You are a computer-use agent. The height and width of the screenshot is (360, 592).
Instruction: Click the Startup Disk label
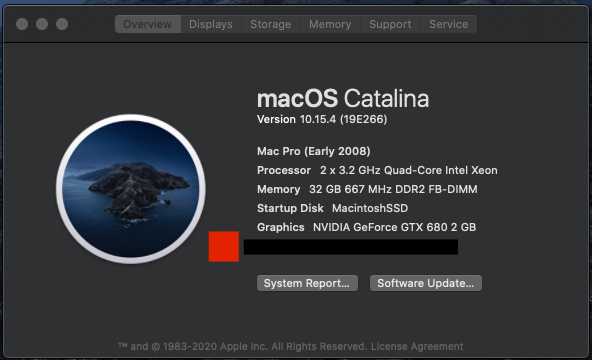coord(290,208)
